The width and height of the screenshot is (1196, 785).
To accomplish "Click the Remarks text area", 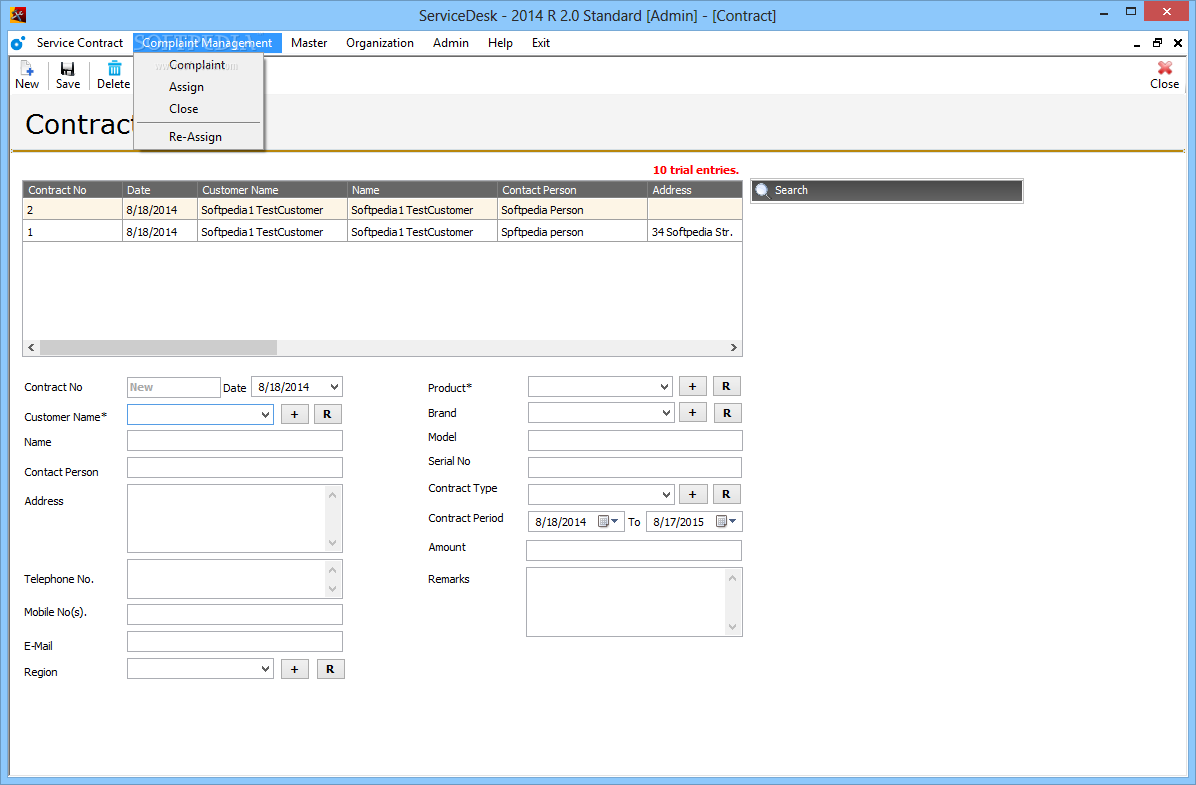I will point(634,602).
